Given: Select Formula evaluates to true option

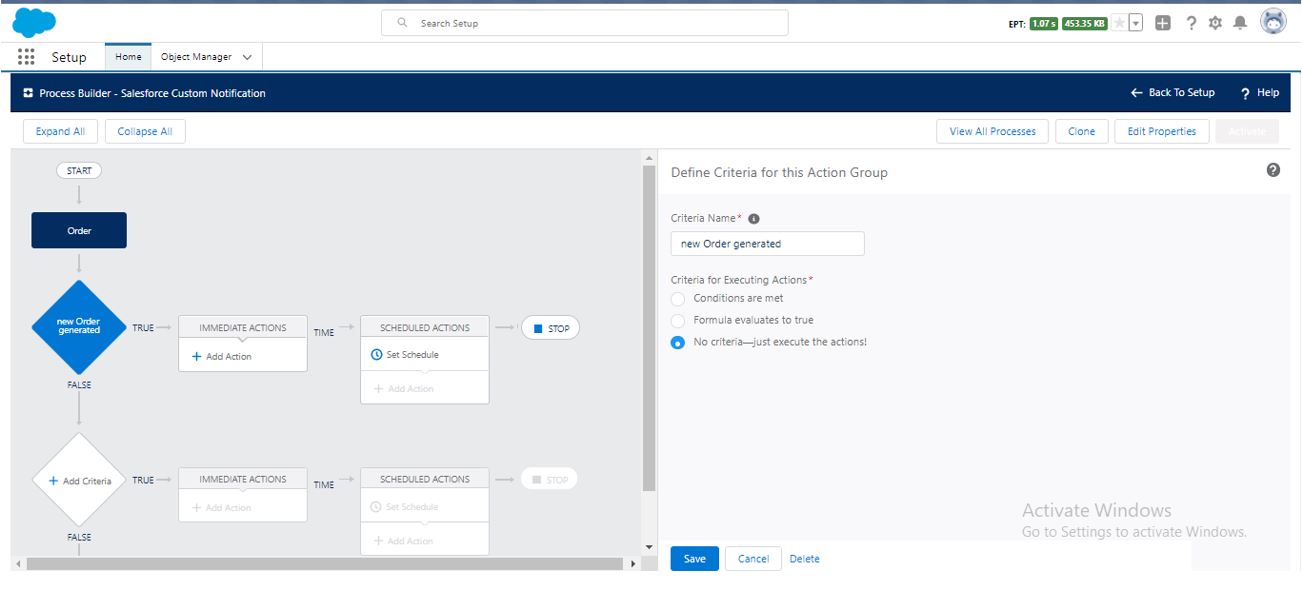Looking at the screenshot, I should (x=678, y=320).
